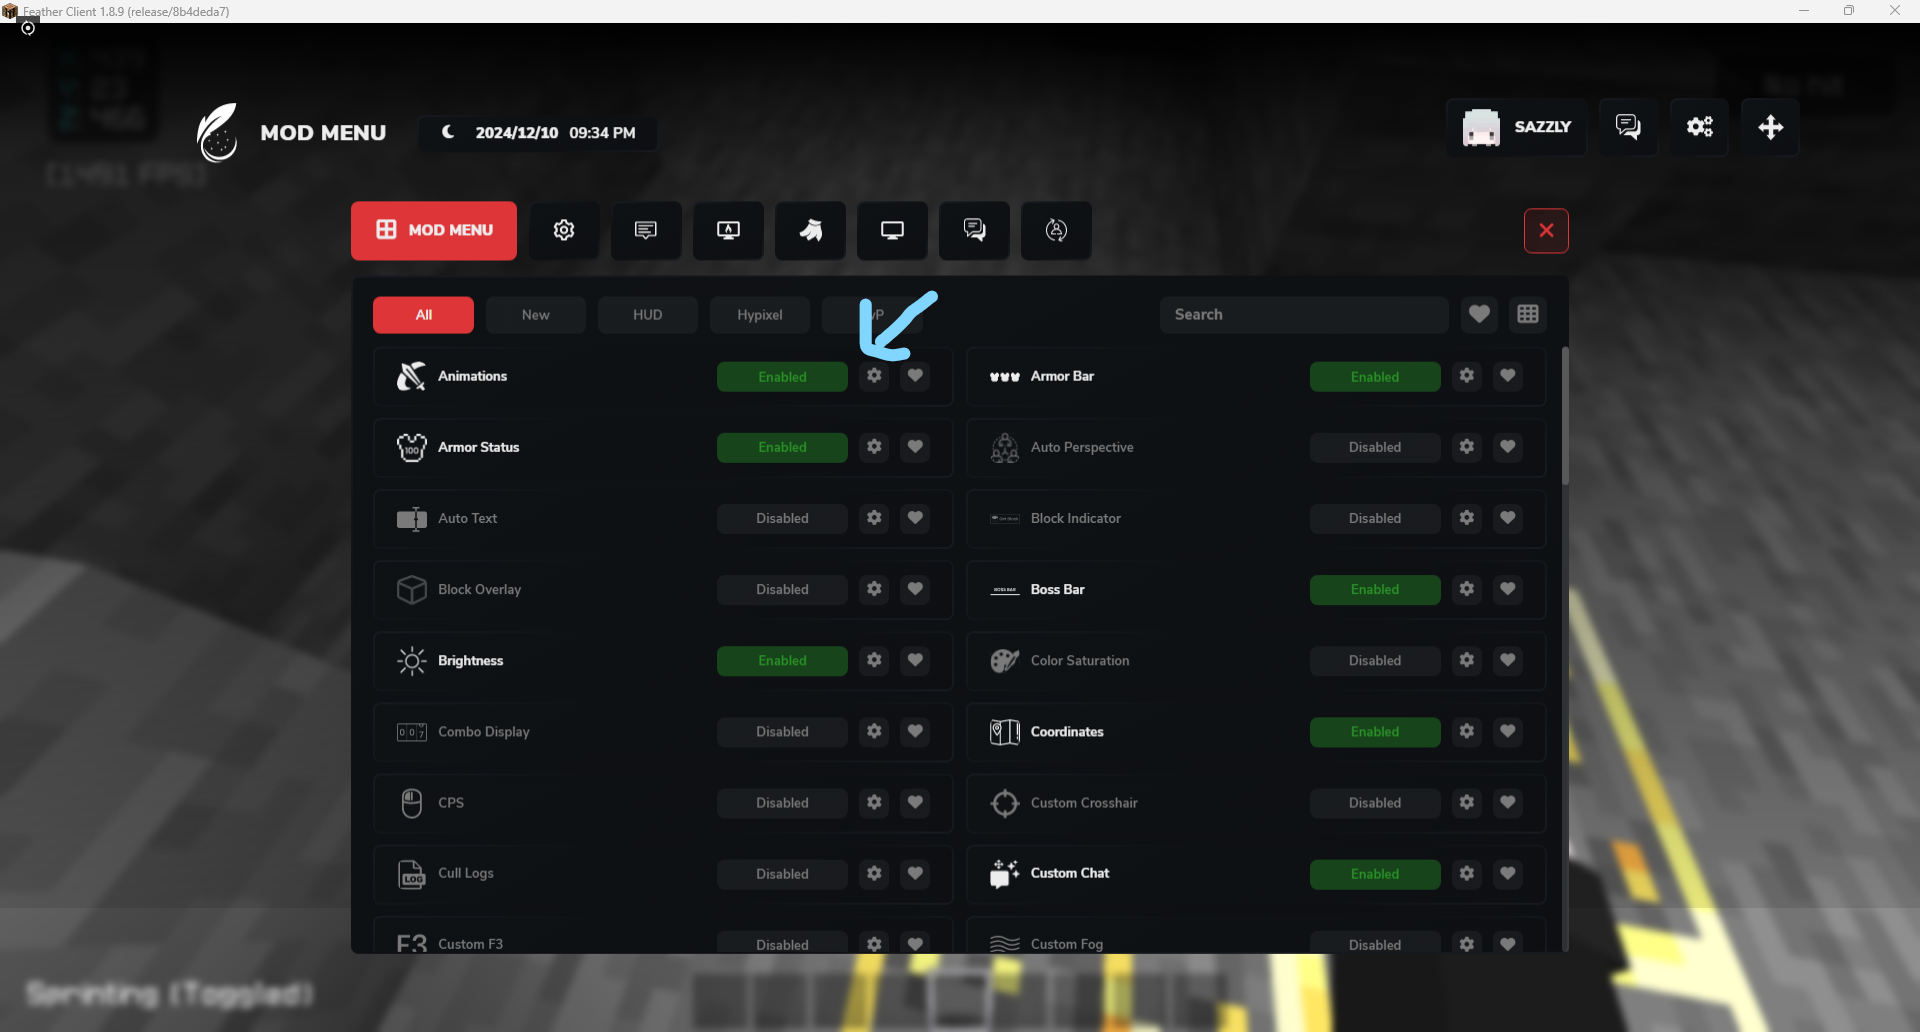
Task: Open the gear settings tab in toolbar
Action: click(x=564, y=230)
